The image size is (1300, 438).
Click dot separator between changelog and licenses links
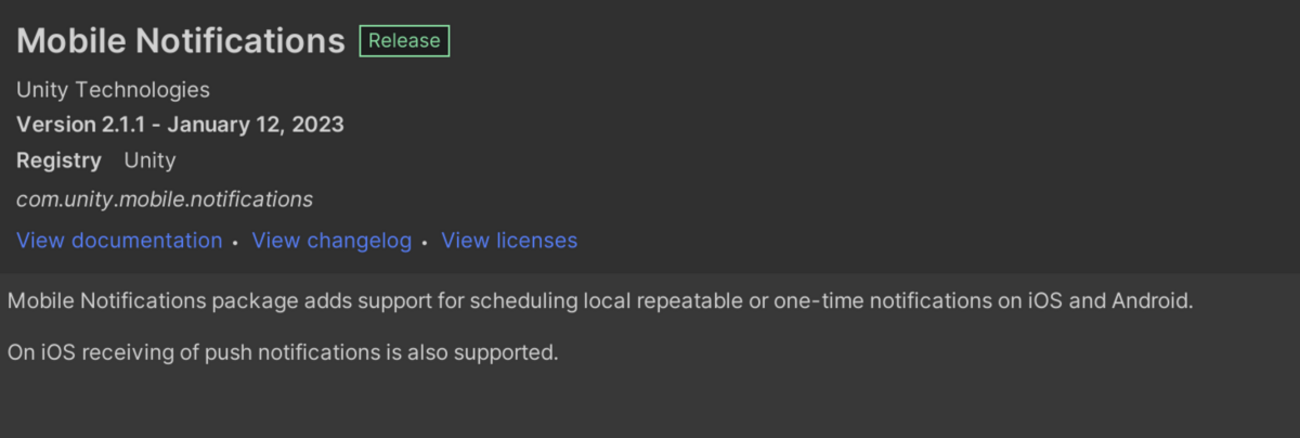(x=424, y=243)
